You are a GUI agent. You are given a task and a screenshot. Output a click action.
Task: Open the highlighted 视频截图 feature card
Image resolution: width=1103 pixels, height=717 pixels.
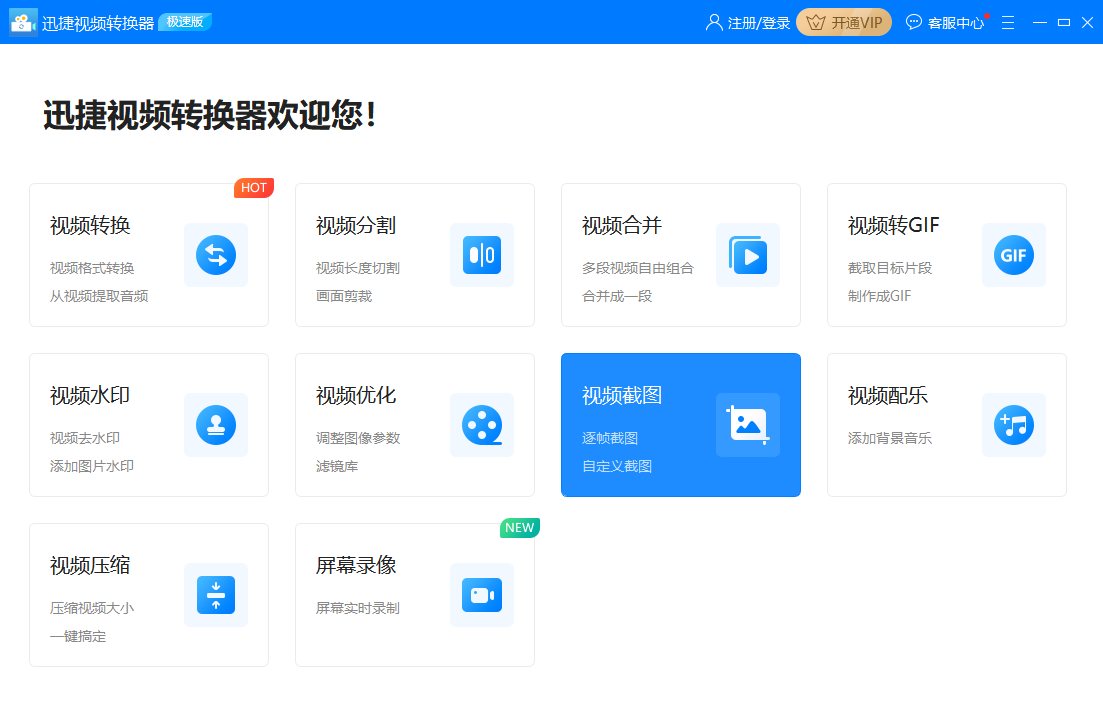(681, 425)
